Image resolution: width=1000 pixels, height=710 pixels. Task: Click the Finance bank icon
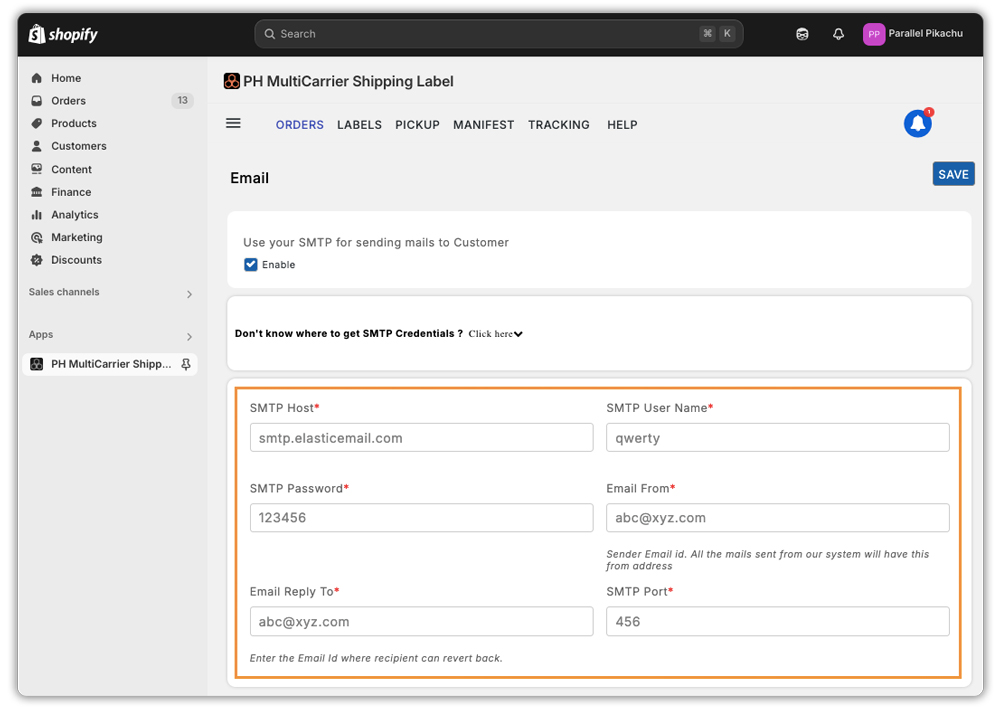tap(37, 192)
